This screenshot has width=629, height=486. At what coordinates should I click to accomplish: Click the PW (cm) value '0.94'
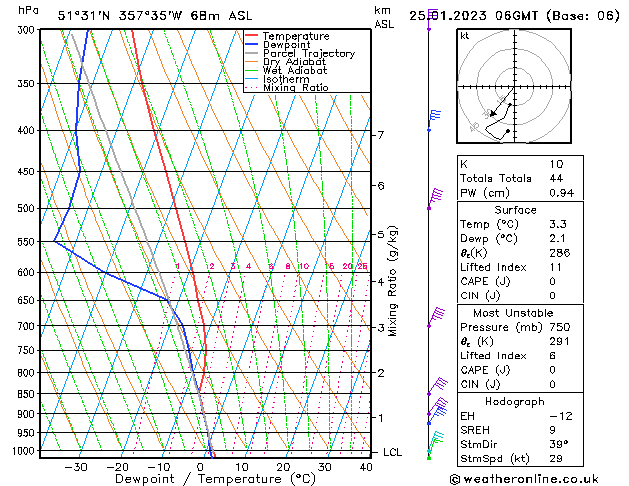point(562,193)
